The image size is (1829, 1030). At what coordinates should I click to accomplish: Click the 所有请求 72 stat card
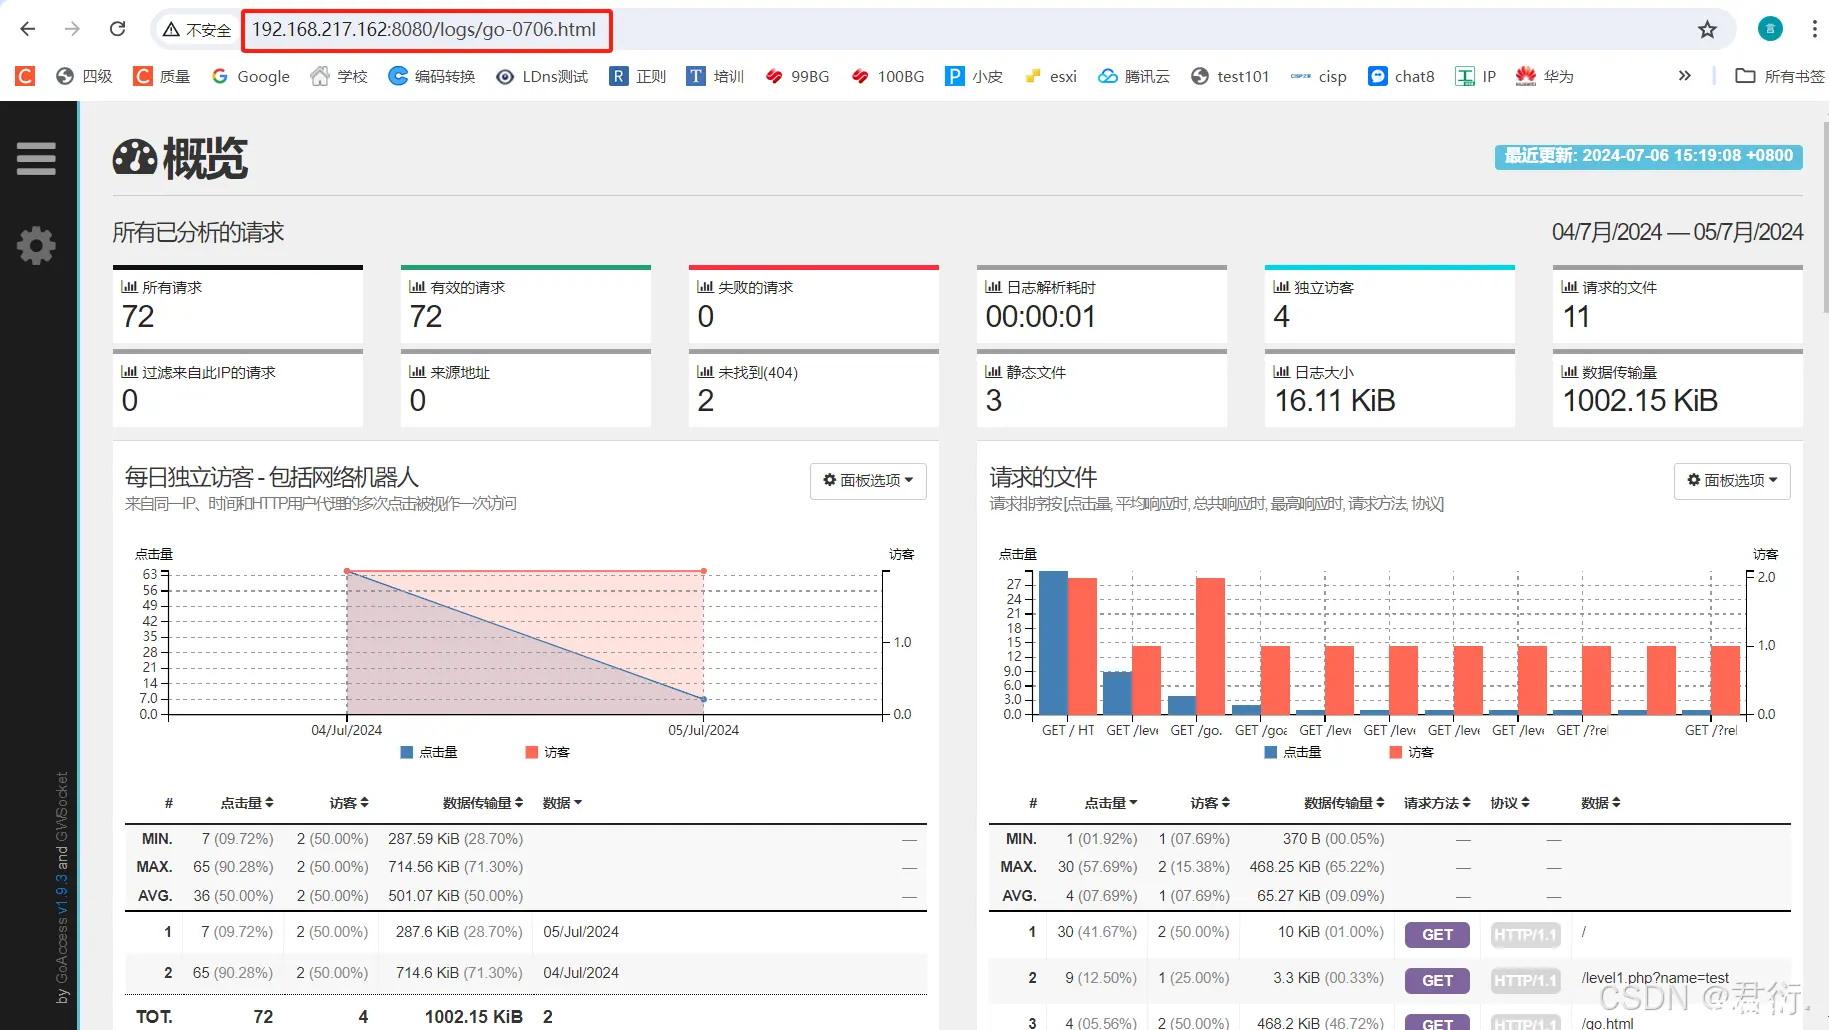[x=238, y=305]
